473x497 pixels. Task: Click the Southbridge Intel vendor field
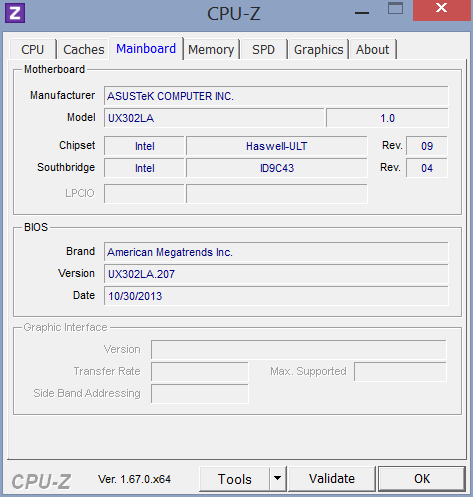(x=144, y=168)
